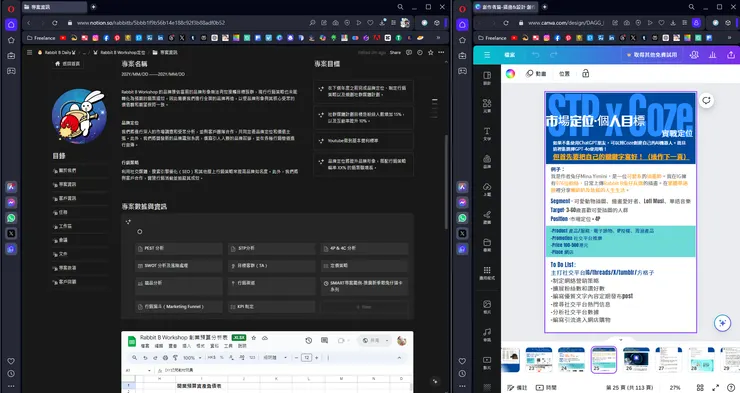Open the Canva color wheel swatch

pos(510,74)
